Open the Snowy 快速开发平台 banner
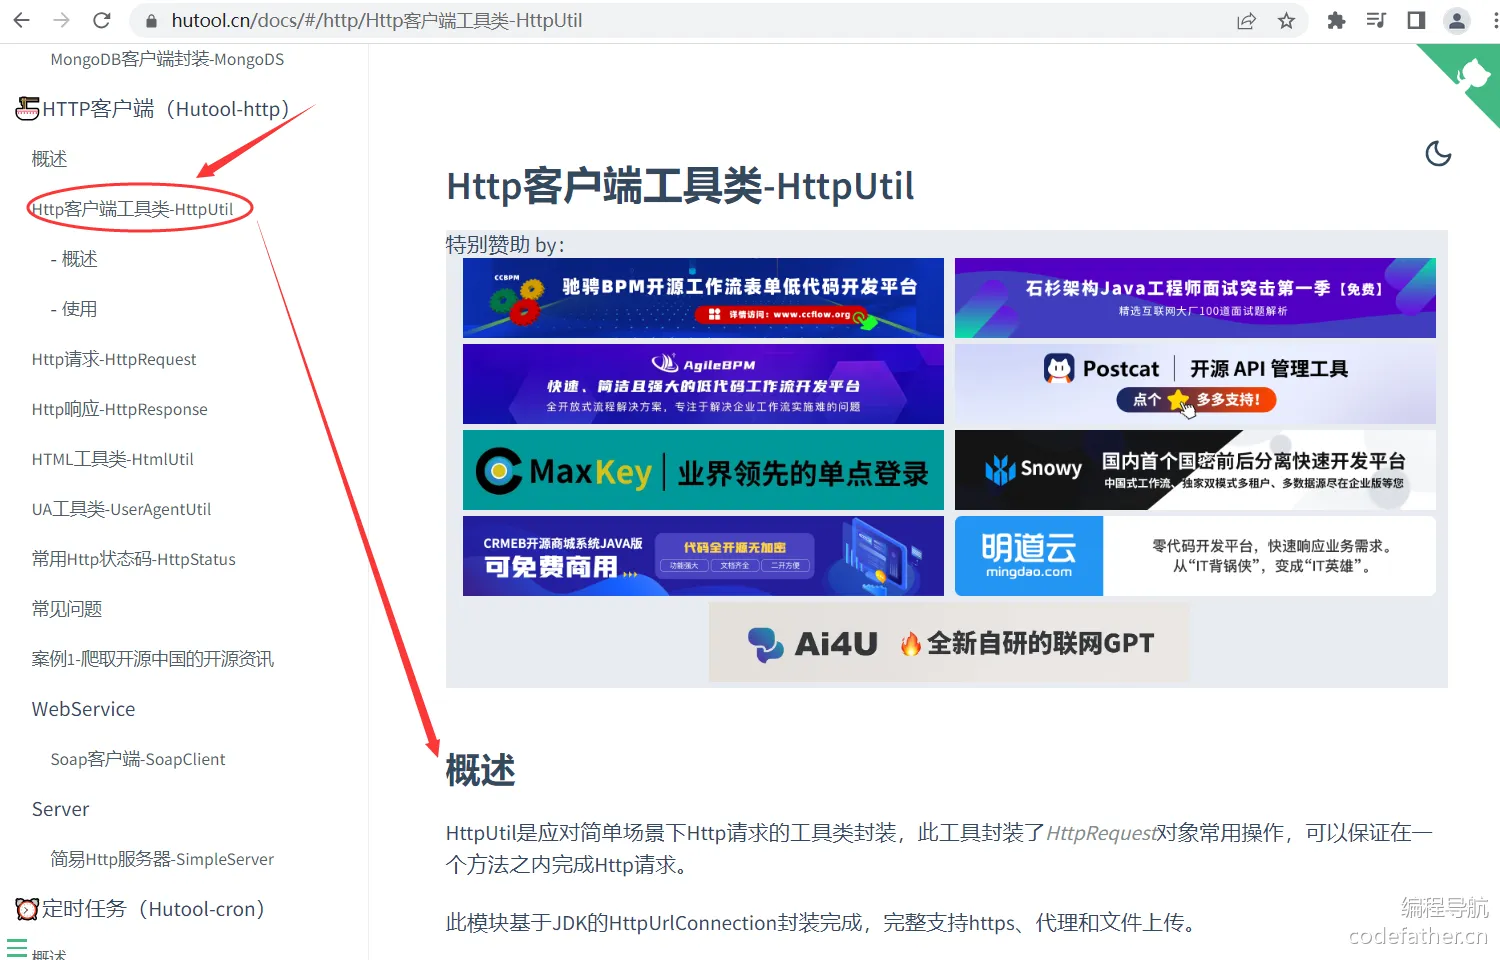The width and height of the screenshot is (1500, 960). 1195,470
